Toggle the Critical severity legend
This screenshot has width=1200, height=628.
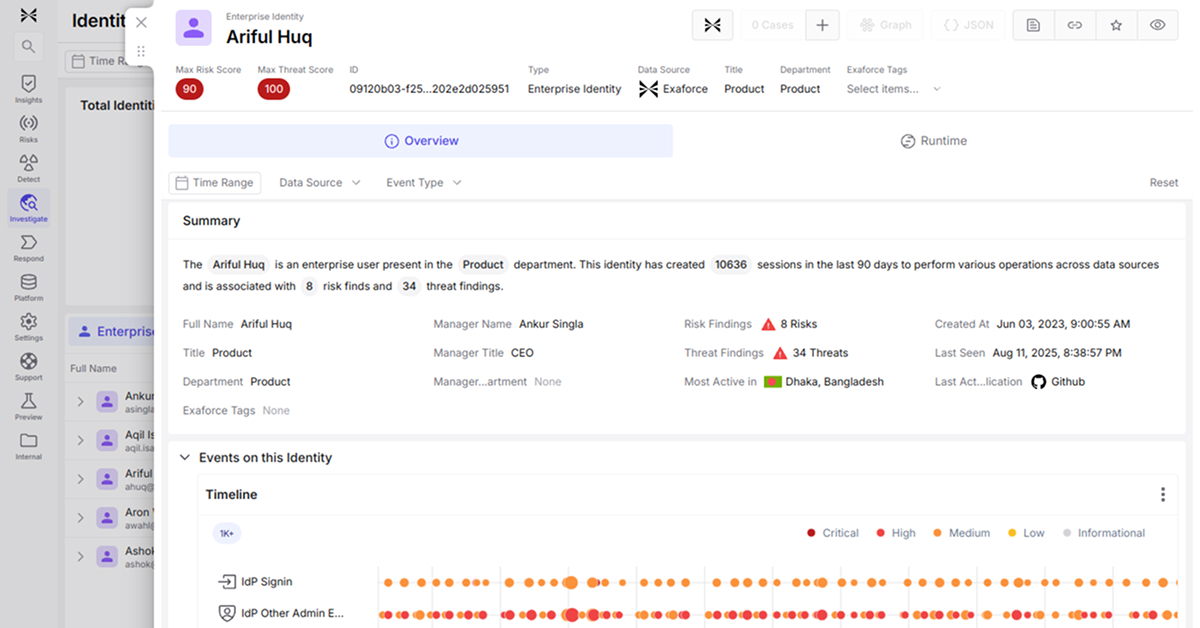(832, 533)
